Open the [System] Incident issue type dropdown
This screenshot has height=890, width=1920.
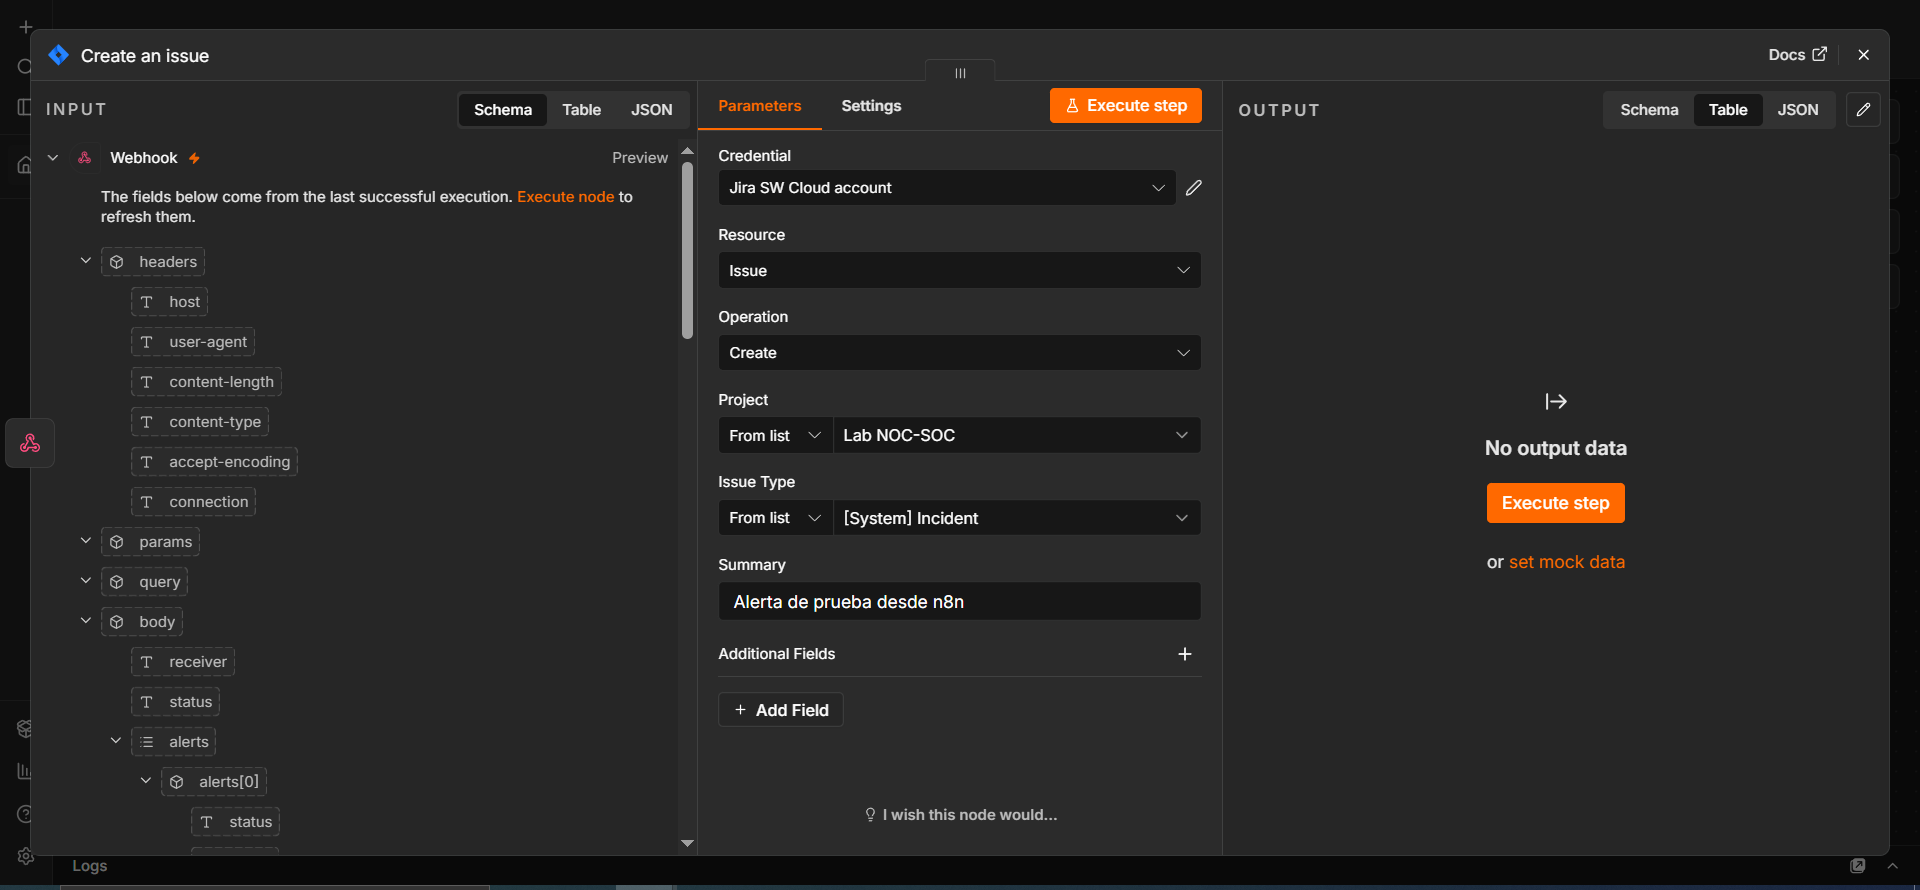click(1016, 518)
